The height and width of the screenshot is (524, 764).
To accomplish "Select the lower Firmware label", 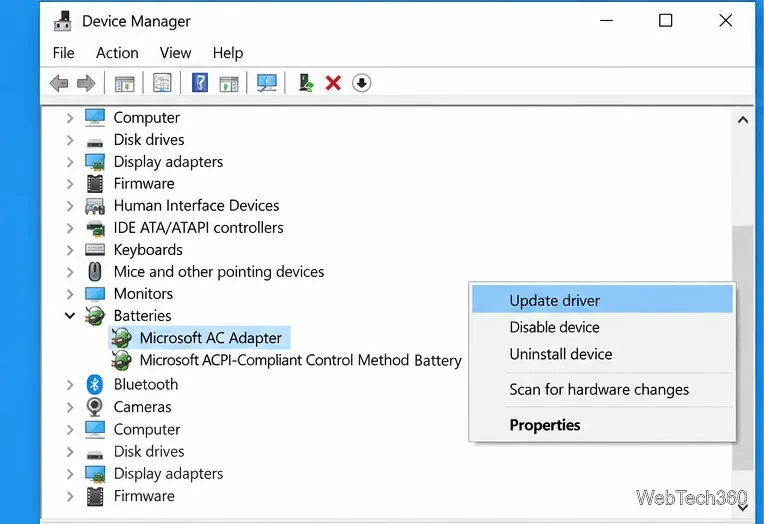I will pos(144,496).
